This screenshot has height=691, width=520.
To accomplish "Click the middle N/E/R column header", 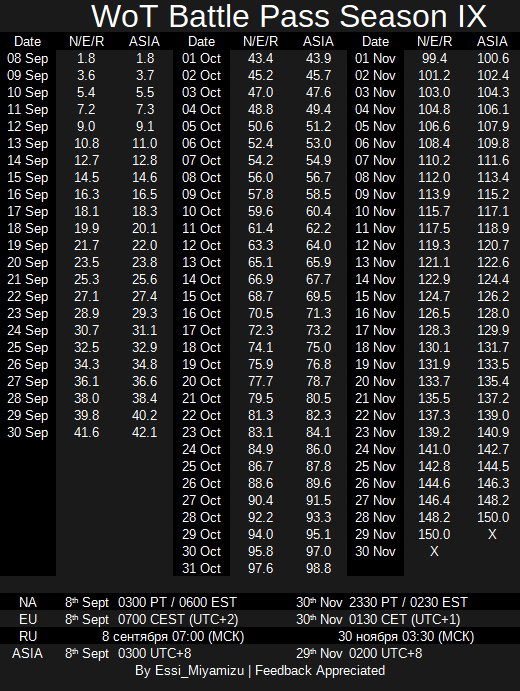I will coord(260,41).
